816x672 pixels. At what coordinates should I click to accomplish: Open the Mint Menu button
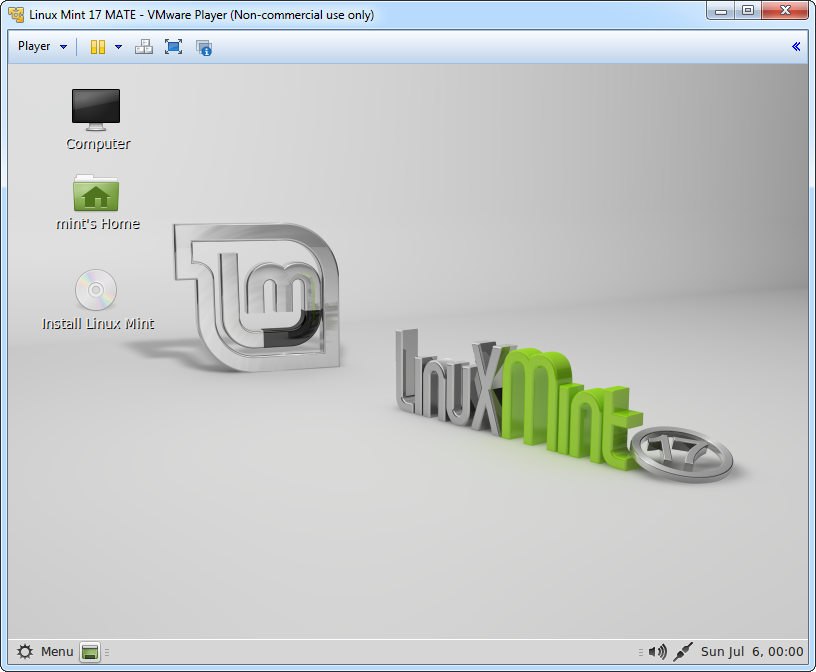[45, 652]
